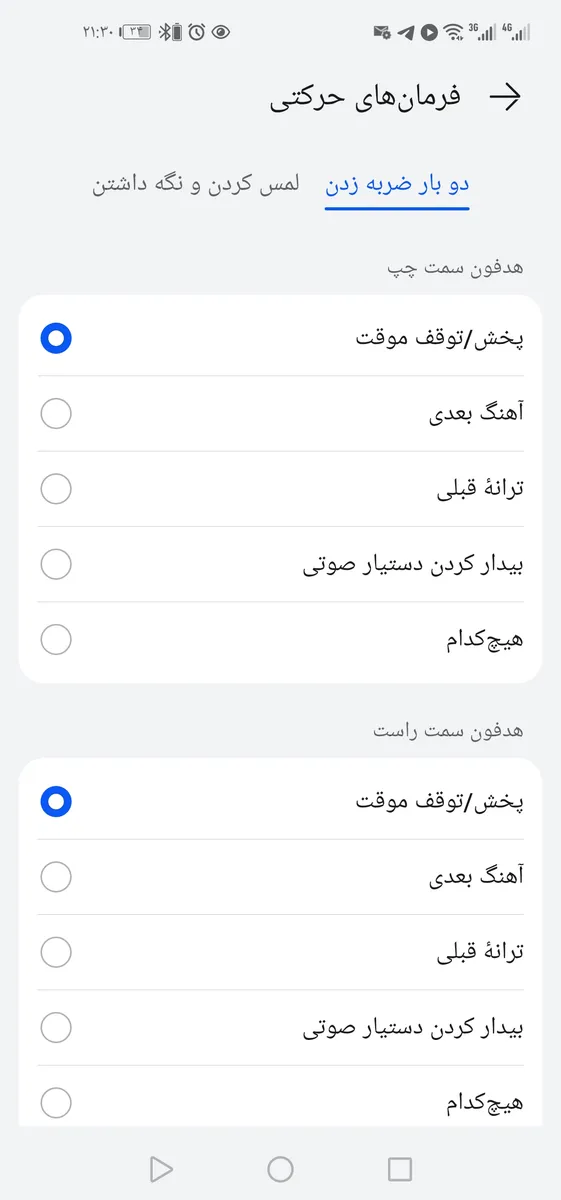The height and width of the screenshot is (1200, 561).
Task: Switch to لمس کردن و نگه داشتن tab
Action: (196, 185)
